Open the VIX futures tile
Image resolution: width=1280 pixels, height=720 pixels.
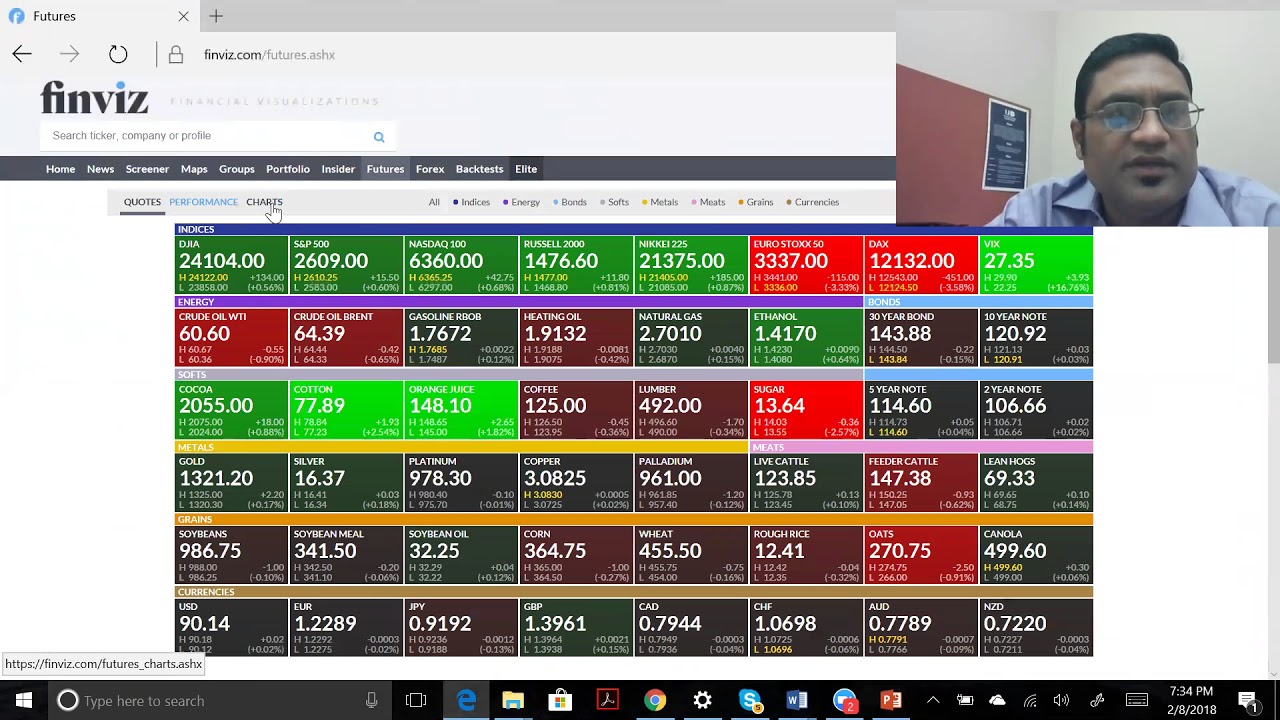coord(1036,265)
